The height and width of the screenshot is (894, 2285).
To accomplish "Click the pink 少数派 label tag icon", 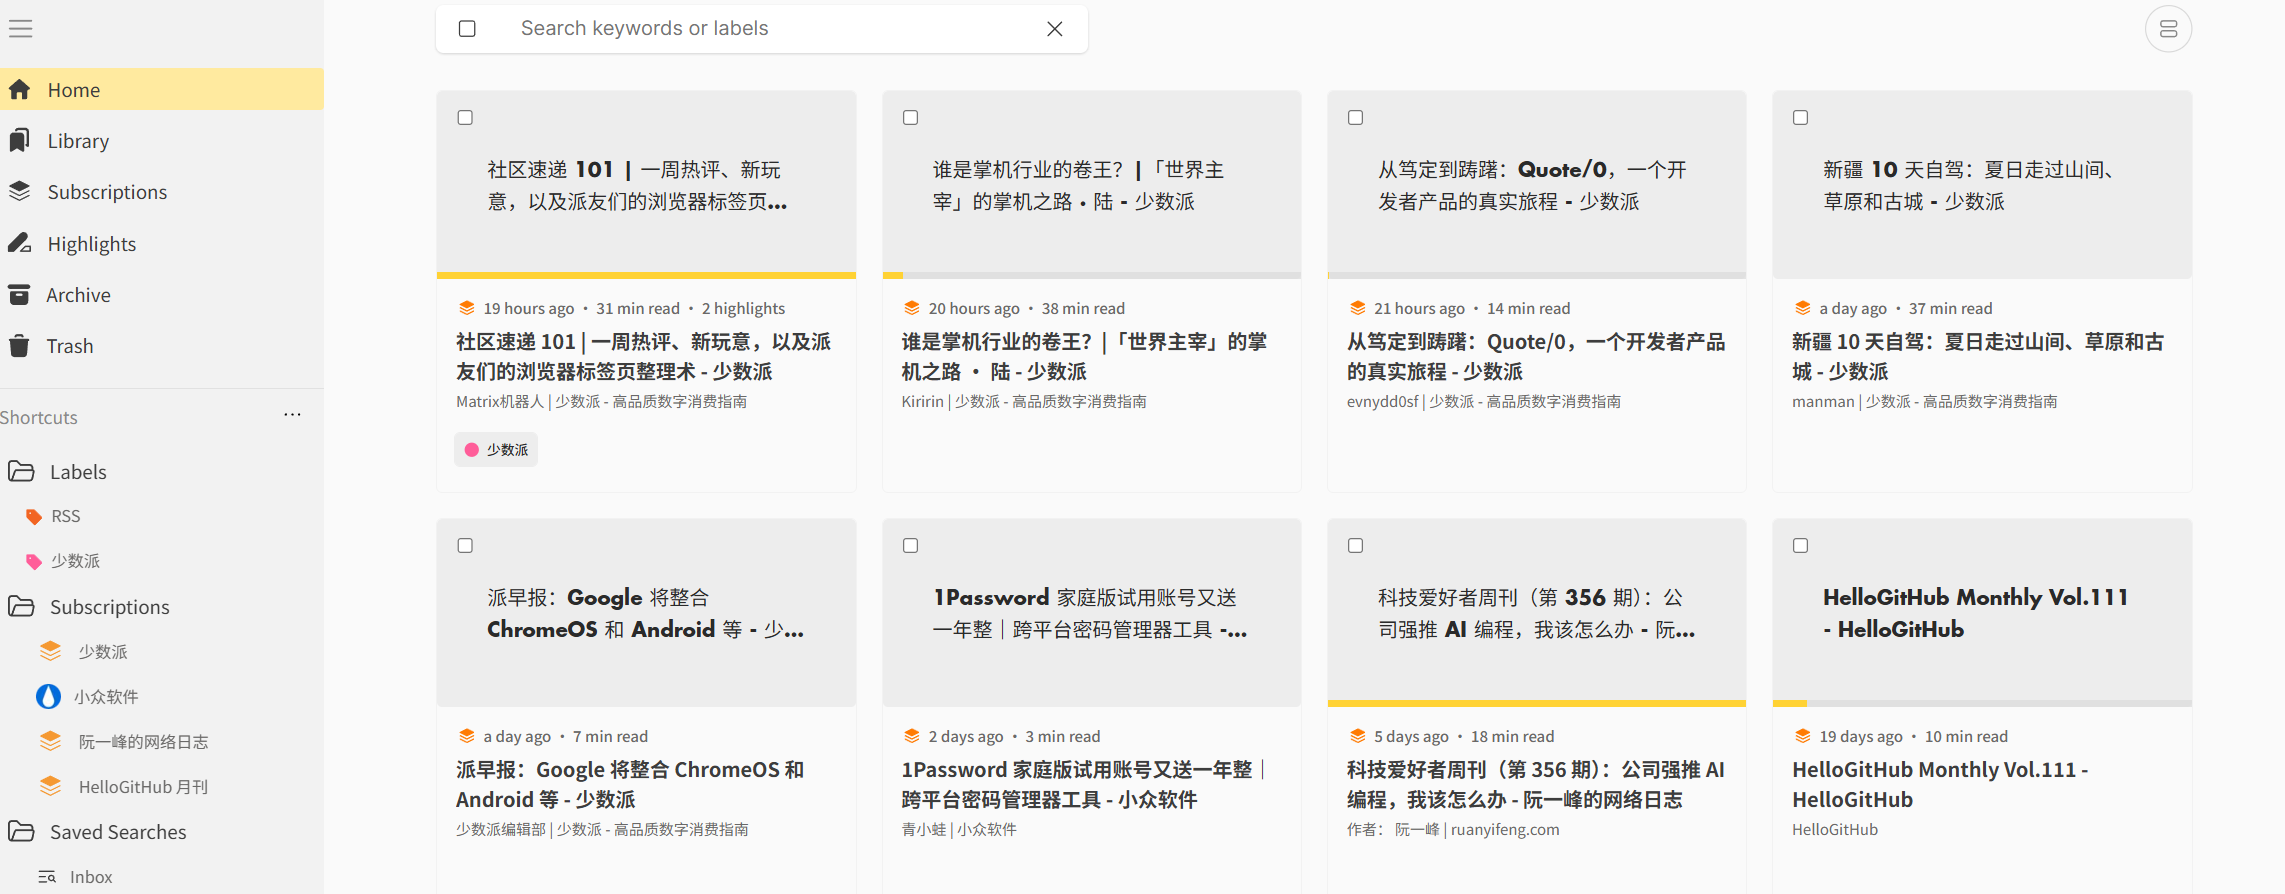I will click(34, 561).
